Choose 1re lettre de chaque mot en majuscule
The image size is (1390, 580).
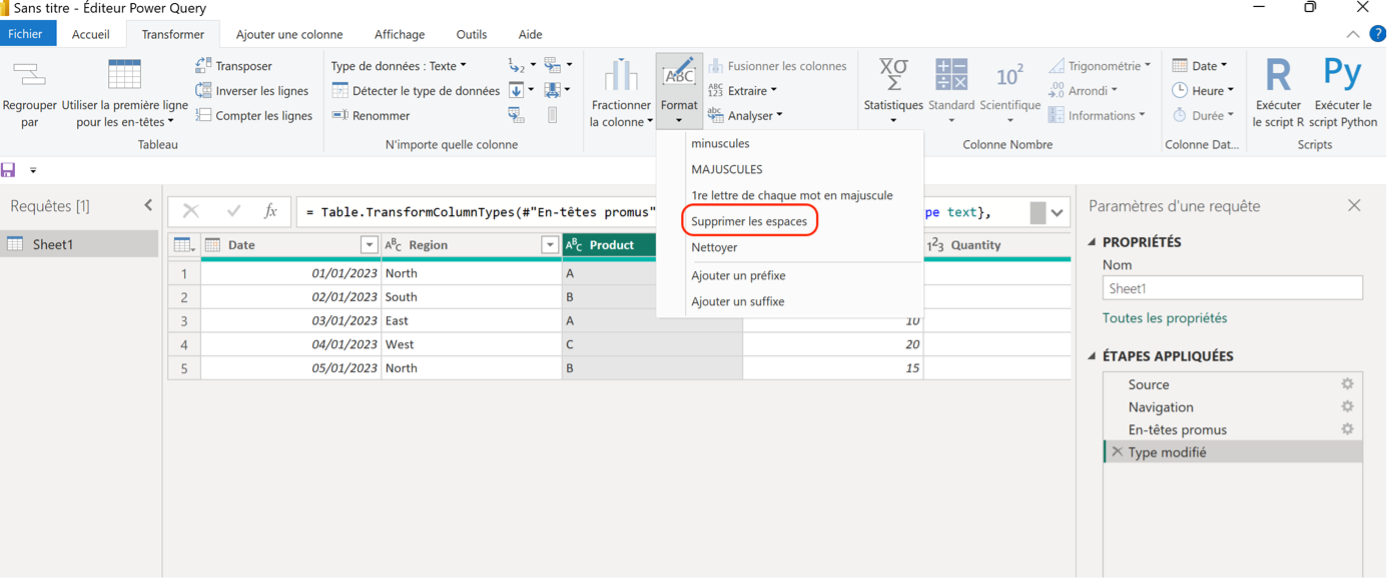[792, 195]
